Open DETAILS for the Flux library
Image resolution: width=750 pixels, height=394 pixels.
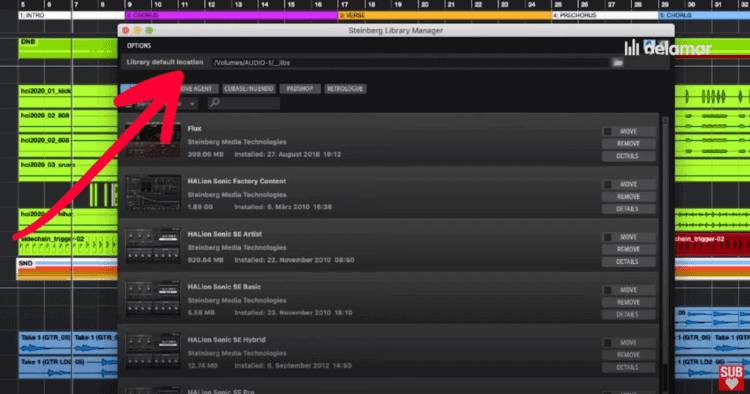click(x=628, y=156)
